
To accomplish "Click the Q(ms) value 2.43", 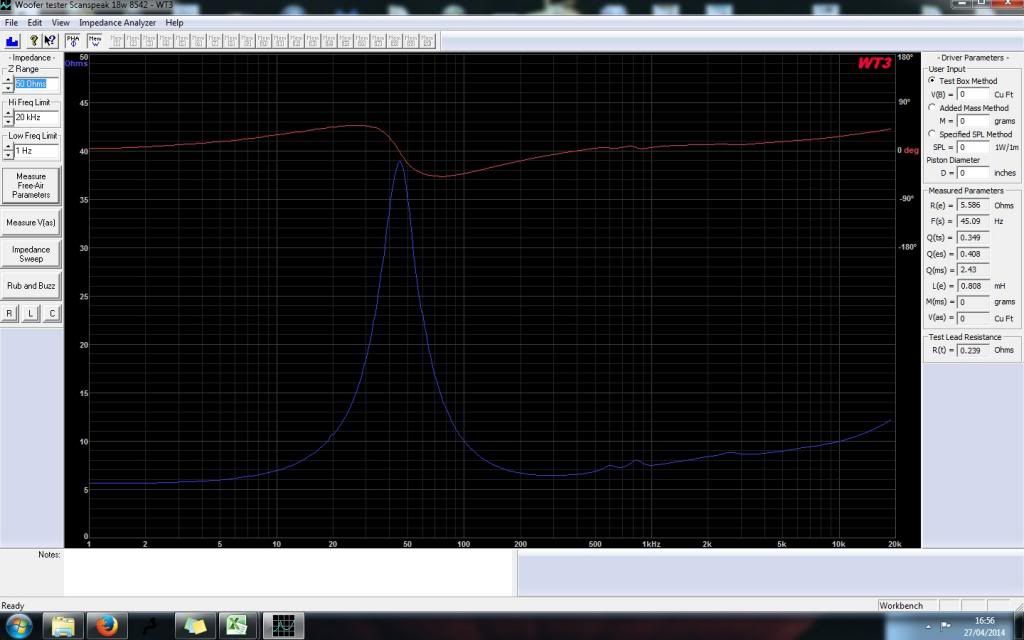I will click(x=974, y=270).
